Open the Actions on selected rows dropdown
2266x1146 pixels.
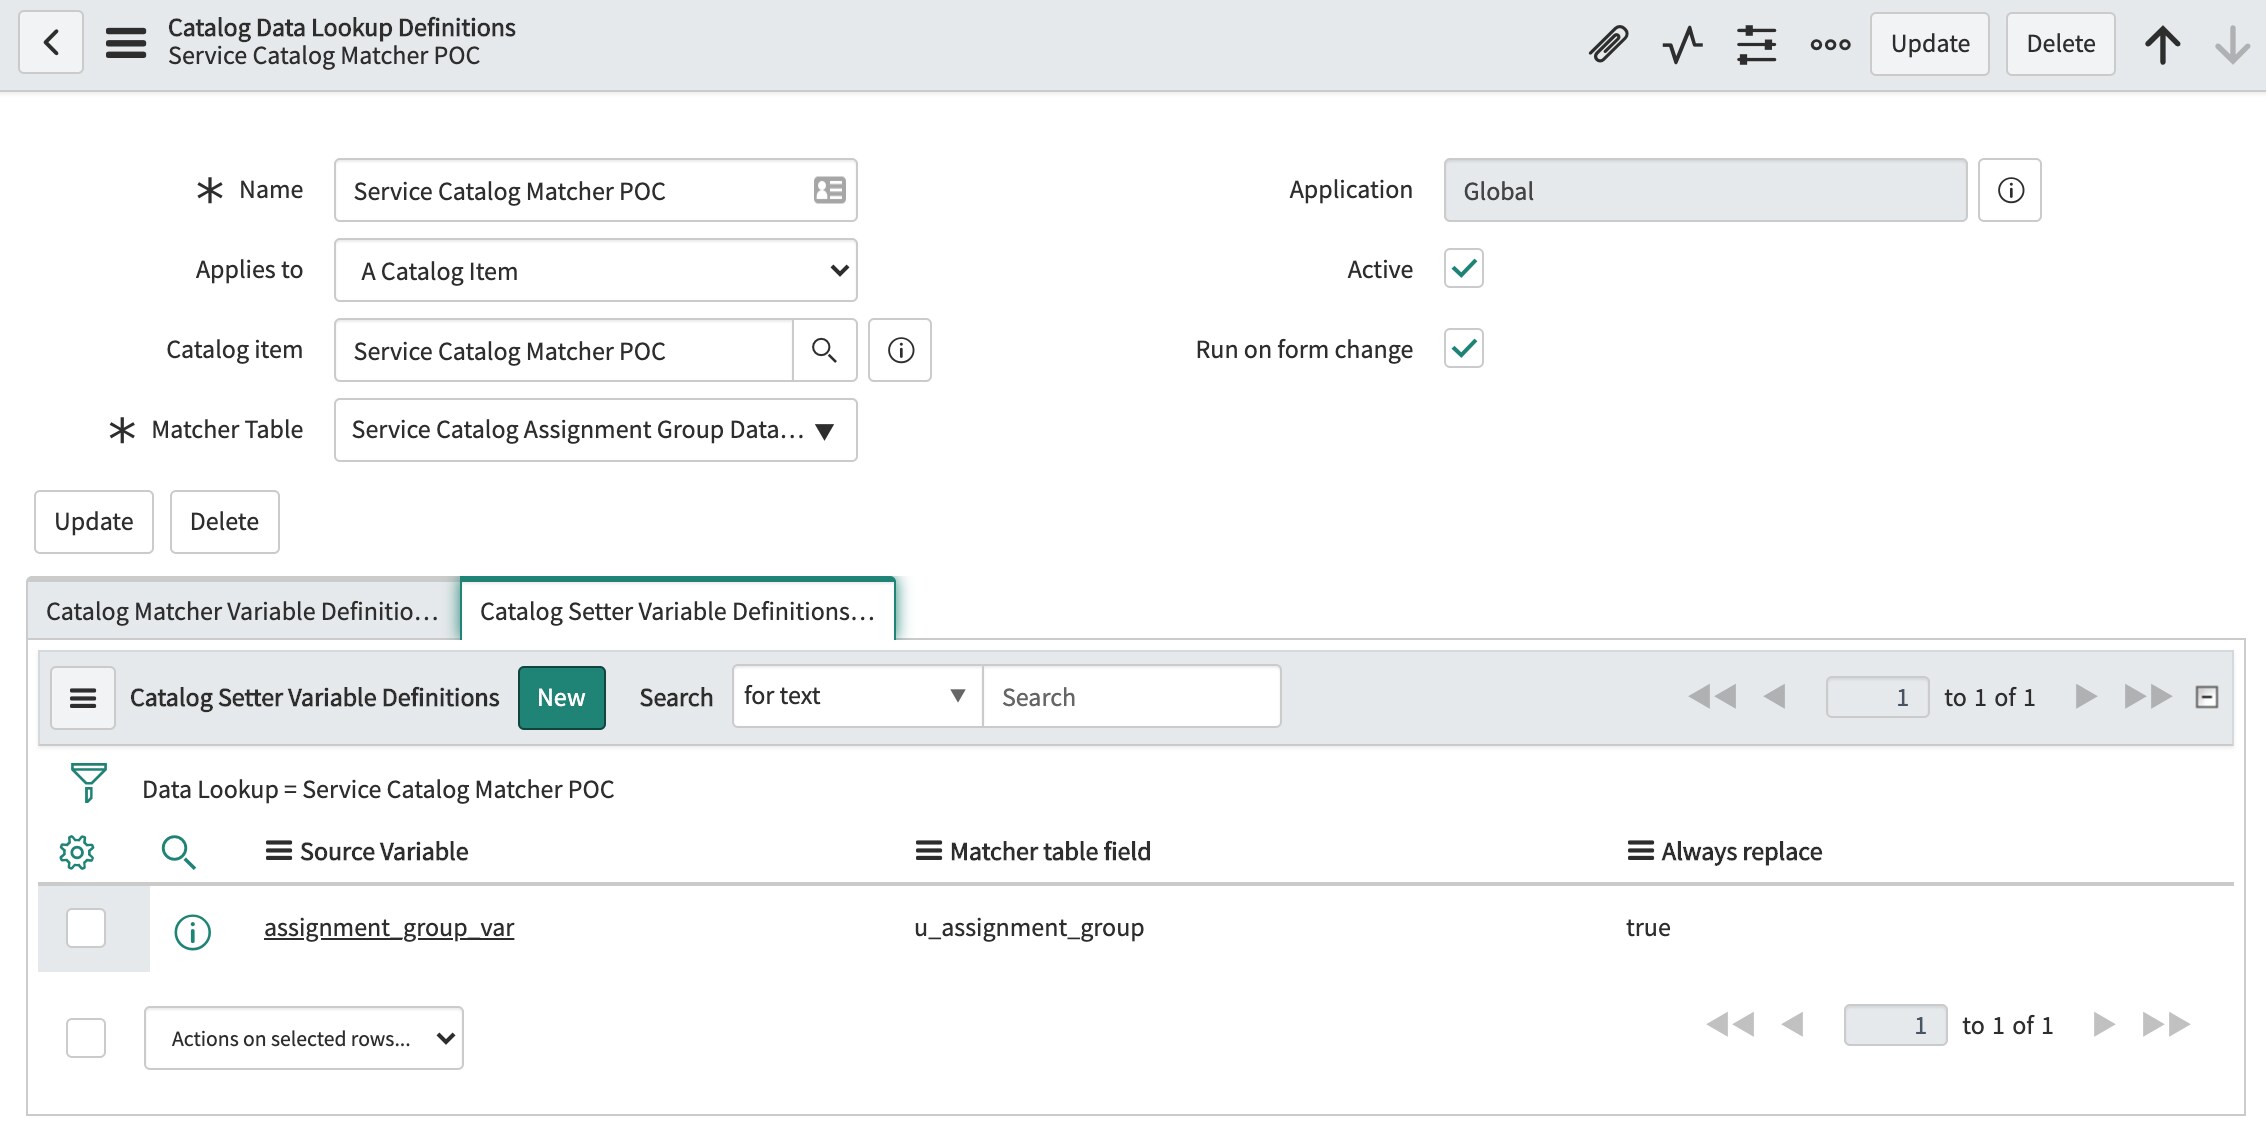pyautogui.click(x=303, y=1037)
